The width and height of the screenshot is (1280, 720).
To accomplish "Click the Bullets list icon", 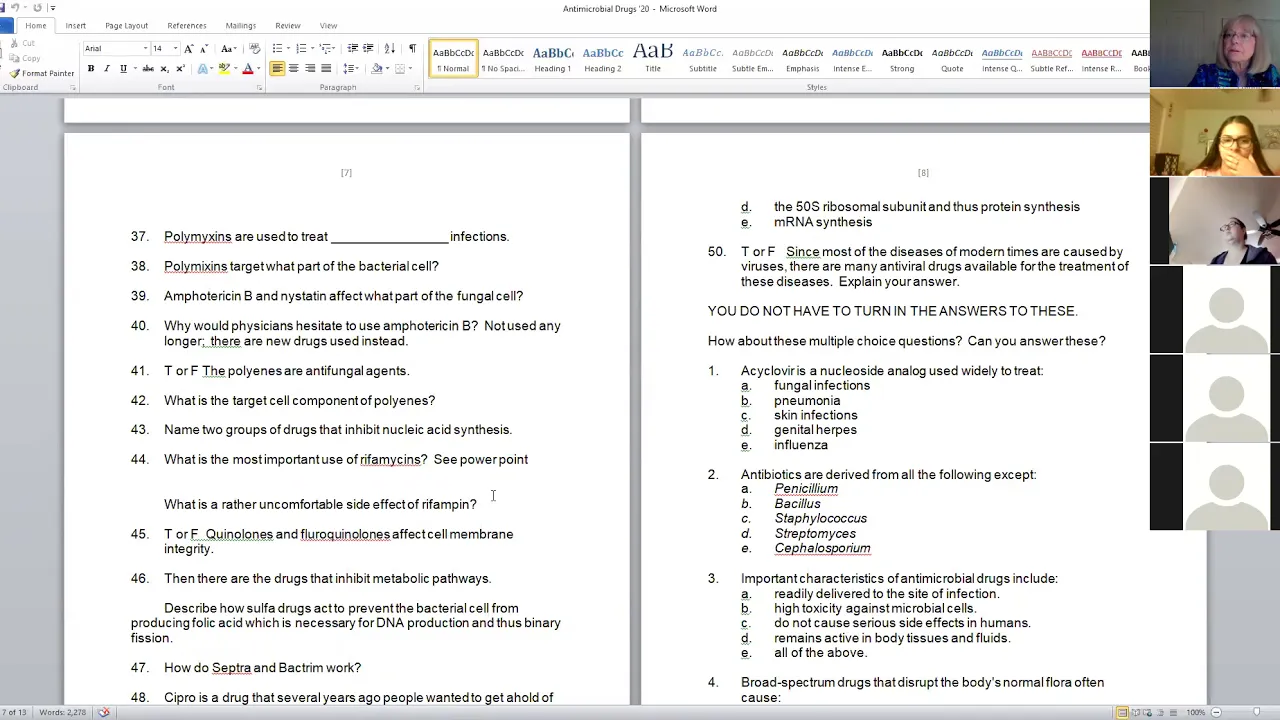I will pyautogui.click(x=277, y=48).
